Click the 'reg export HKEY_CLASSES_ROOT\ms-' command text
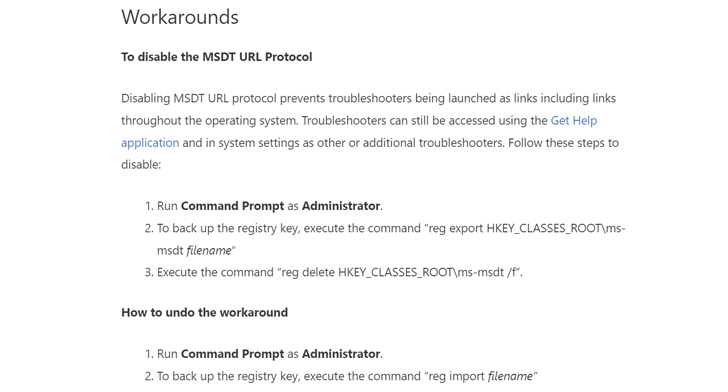The image size is (728, 392). click(527, 229)
